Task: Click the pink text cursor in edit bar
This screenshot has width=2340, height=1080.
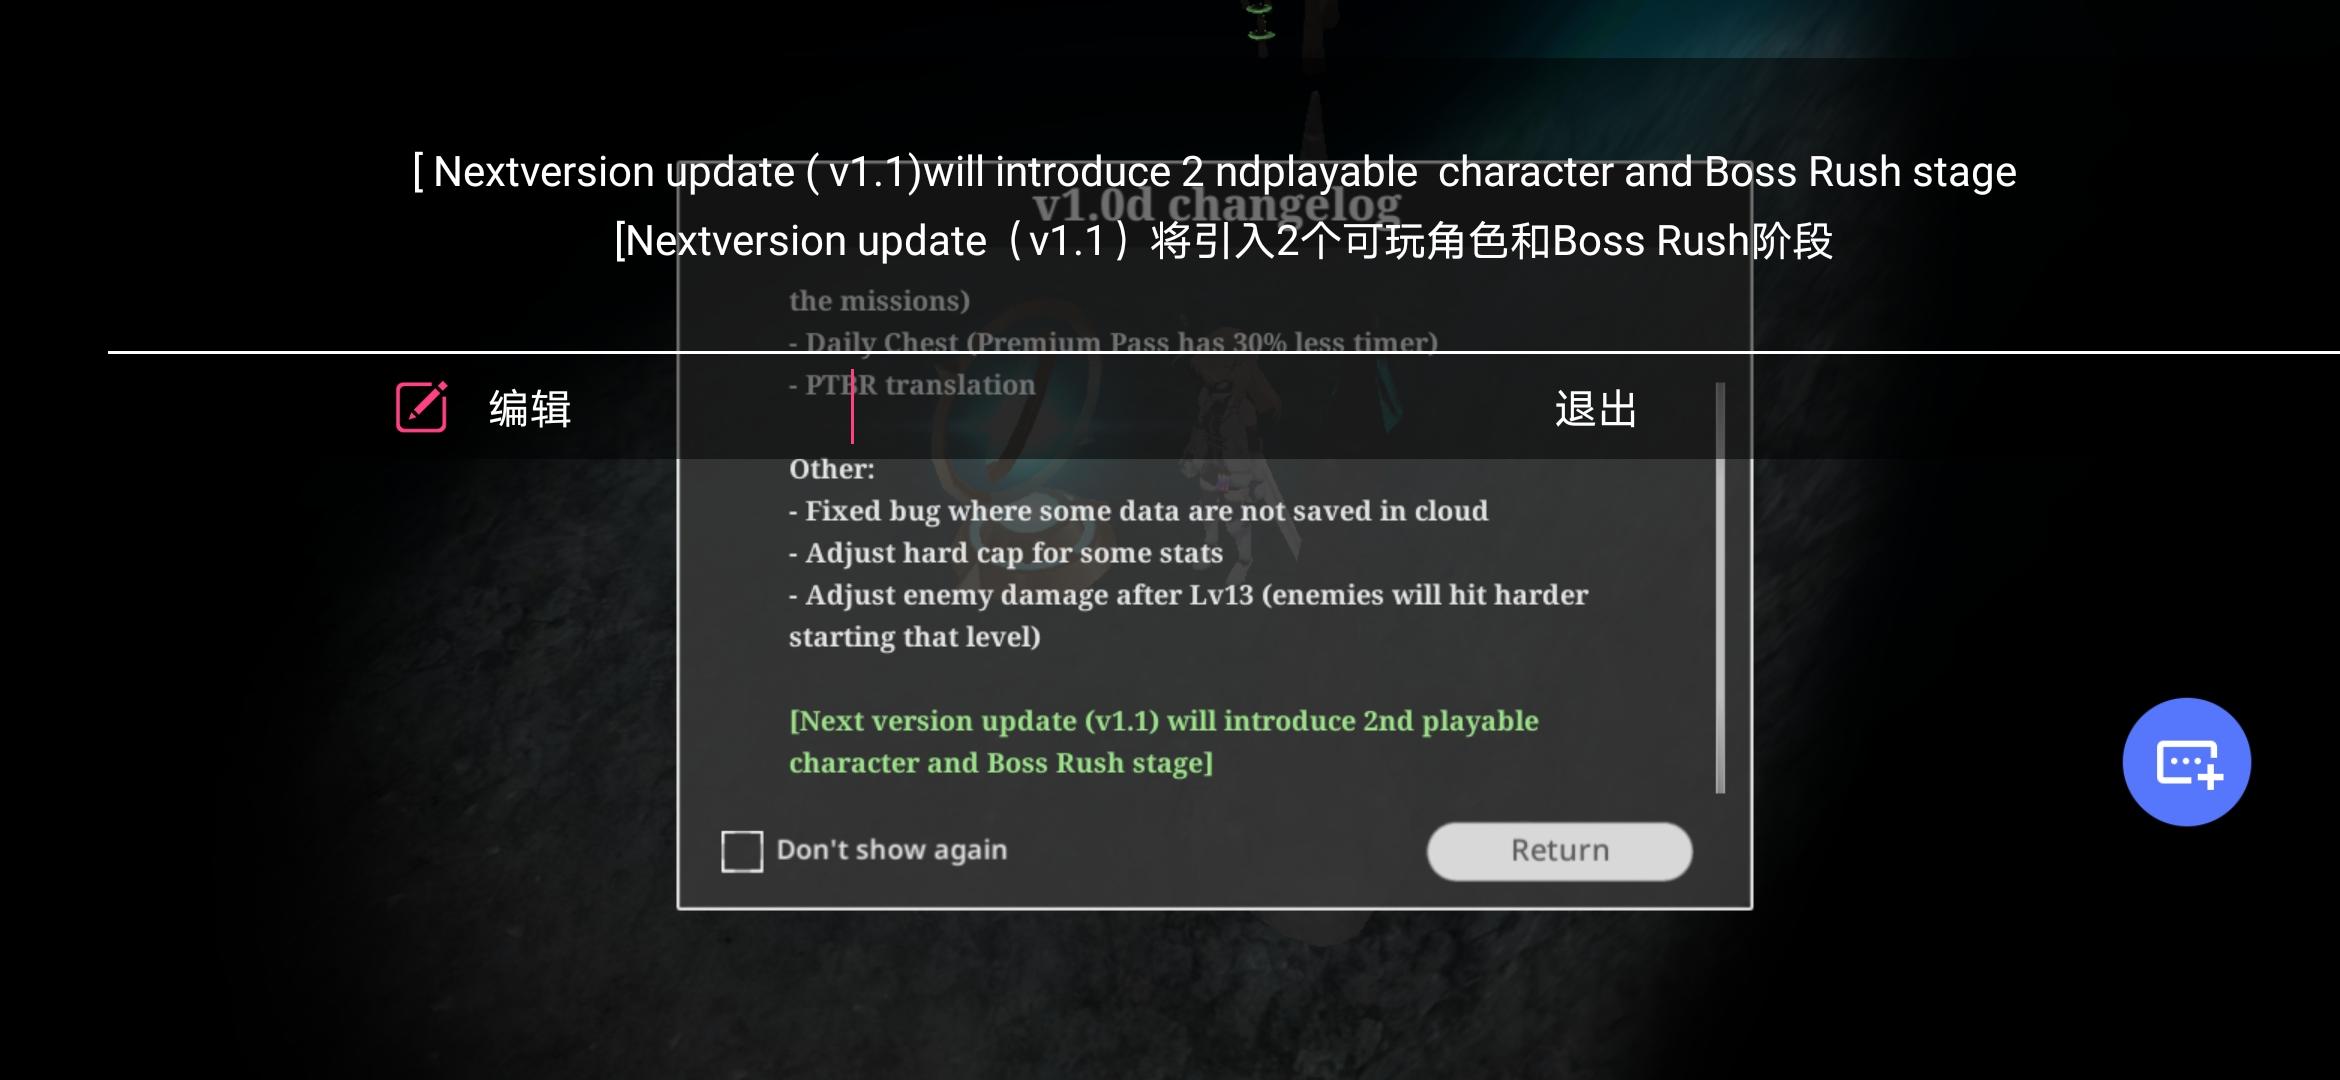Action: [x=852, y=407]
